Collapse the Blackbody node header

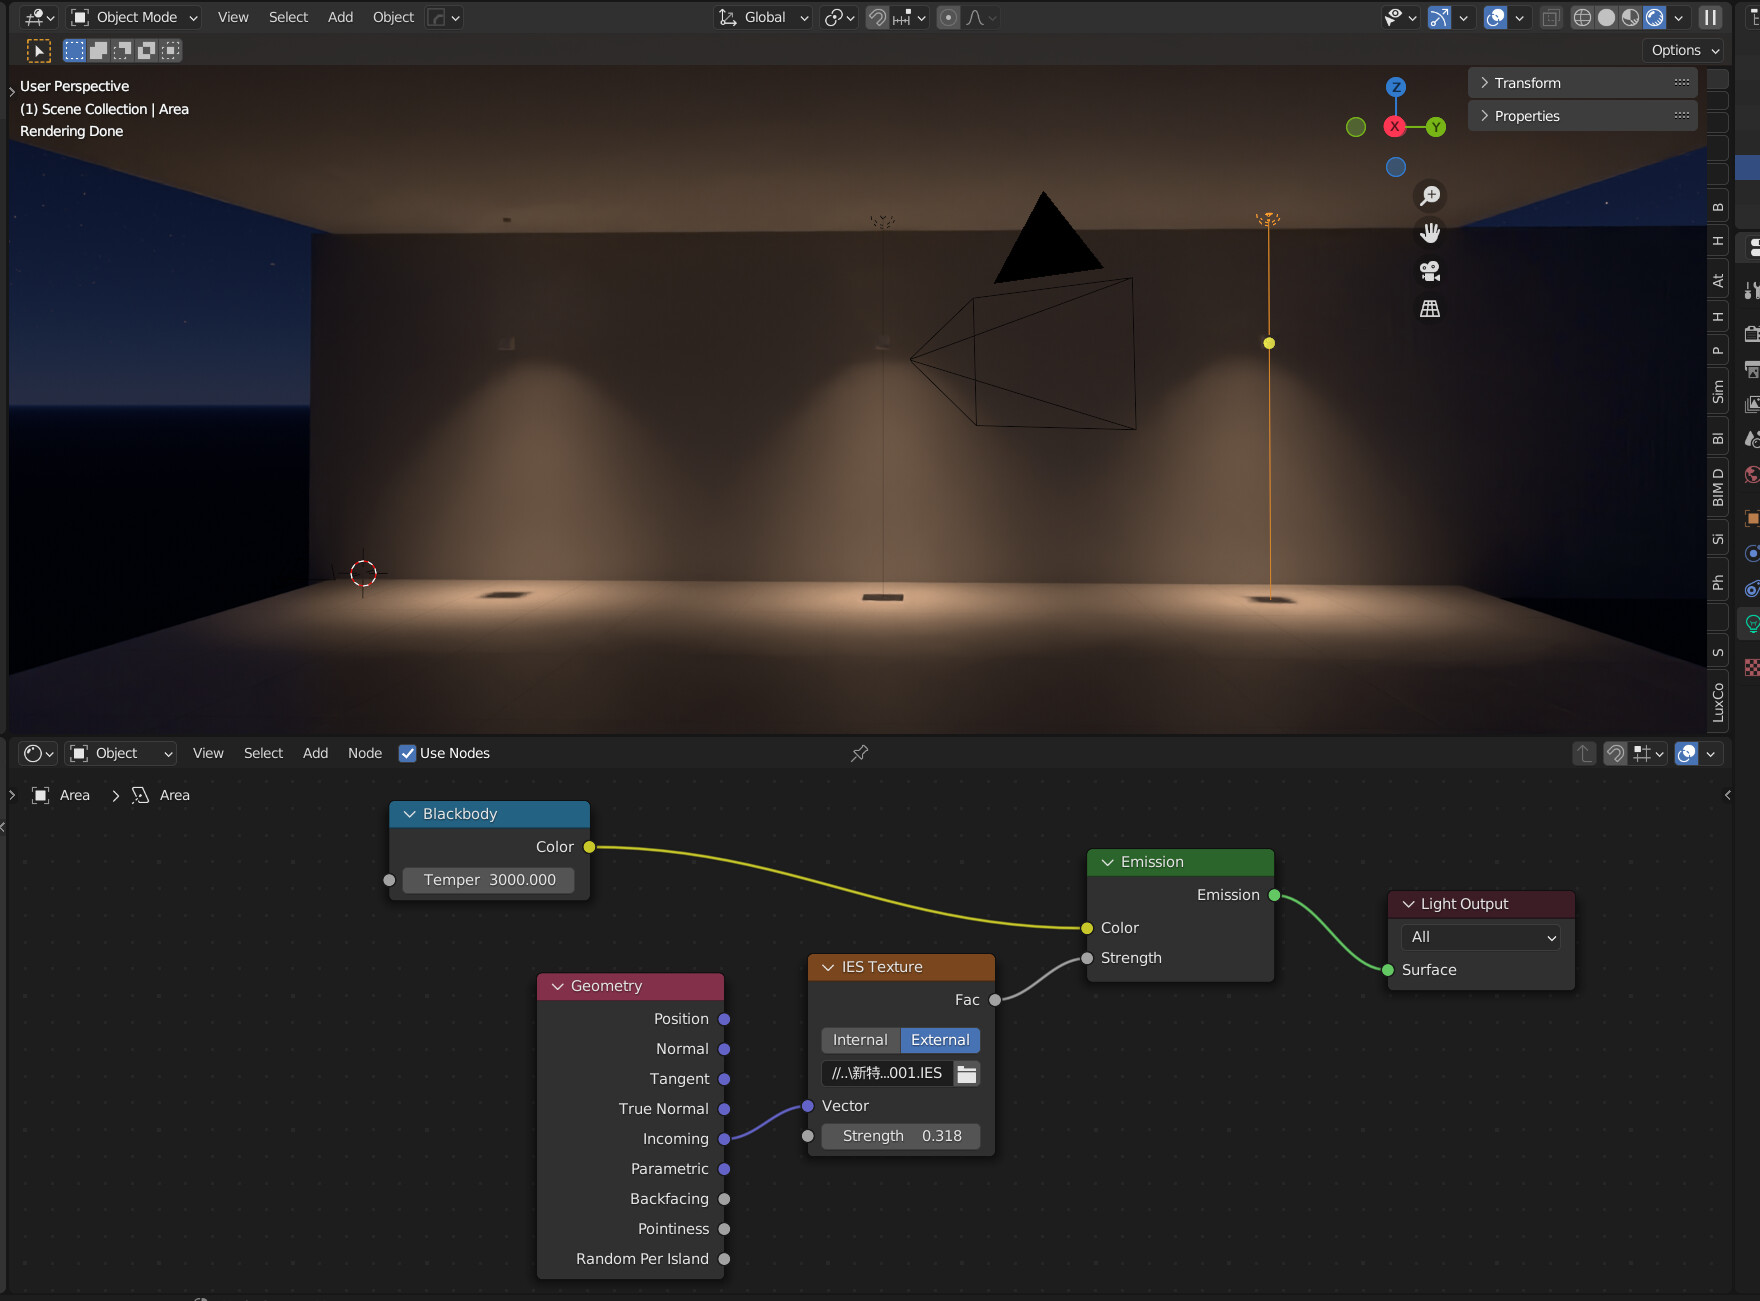point(409,814)
